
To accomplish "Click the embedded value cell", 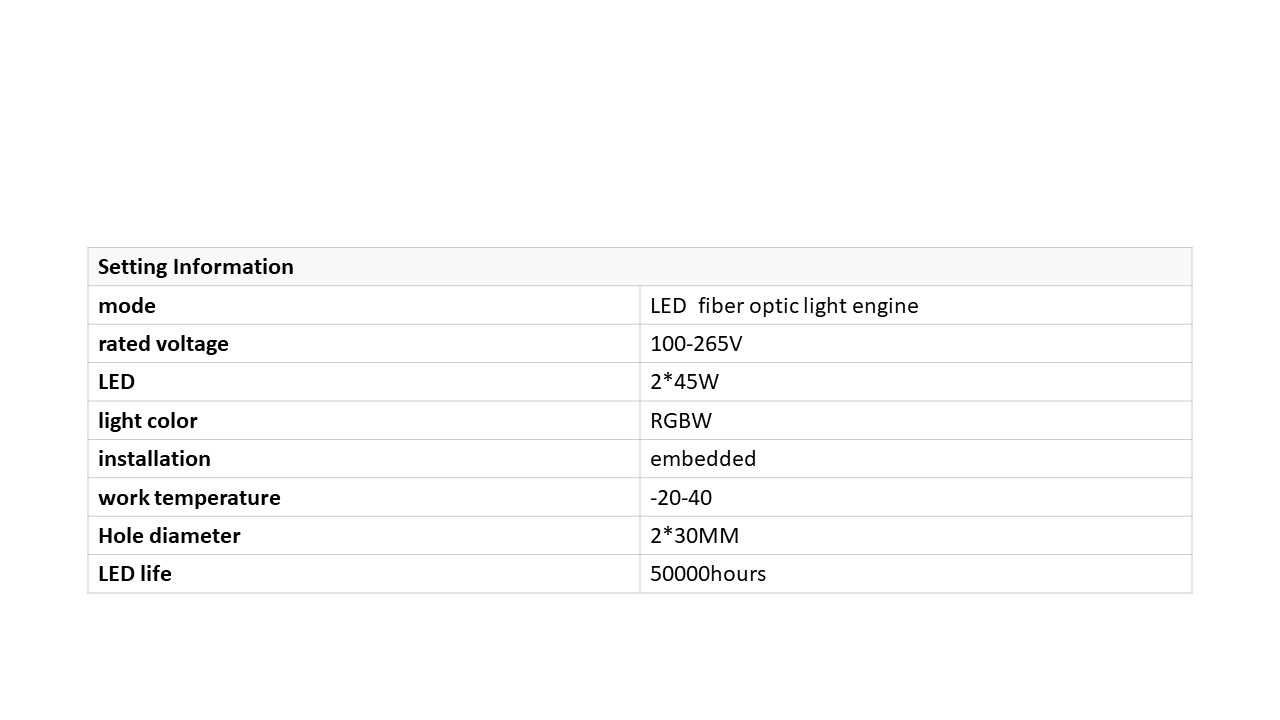I will point(916,459).
